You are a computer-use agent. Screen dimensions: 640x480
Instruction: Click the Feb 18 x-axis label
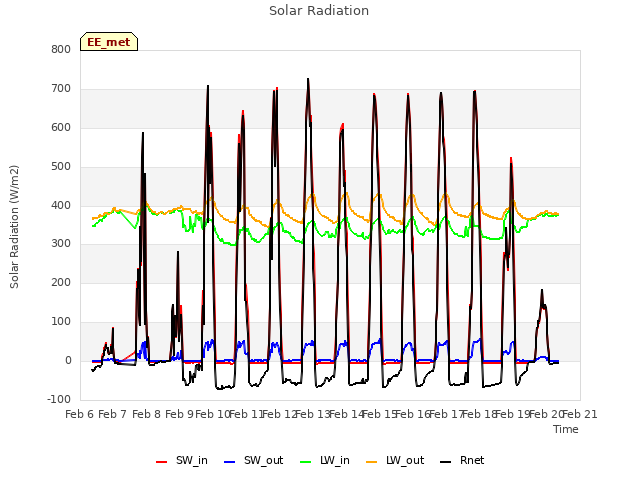point(479,415)
